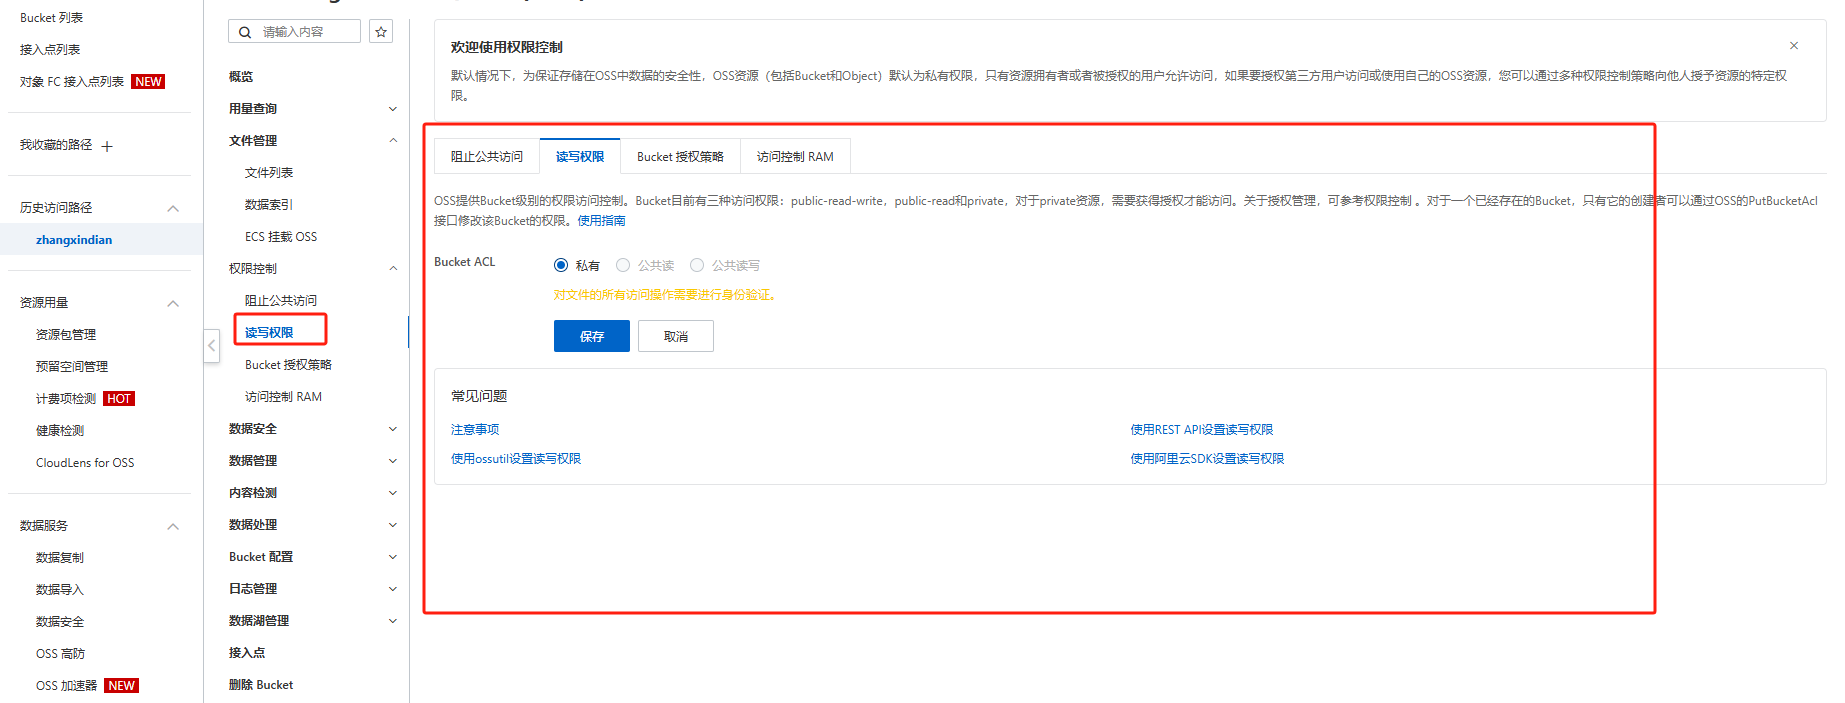The image size is (1845, 703).
Task: Click the 请输入内容 search field
Action: tap(307, 32)
